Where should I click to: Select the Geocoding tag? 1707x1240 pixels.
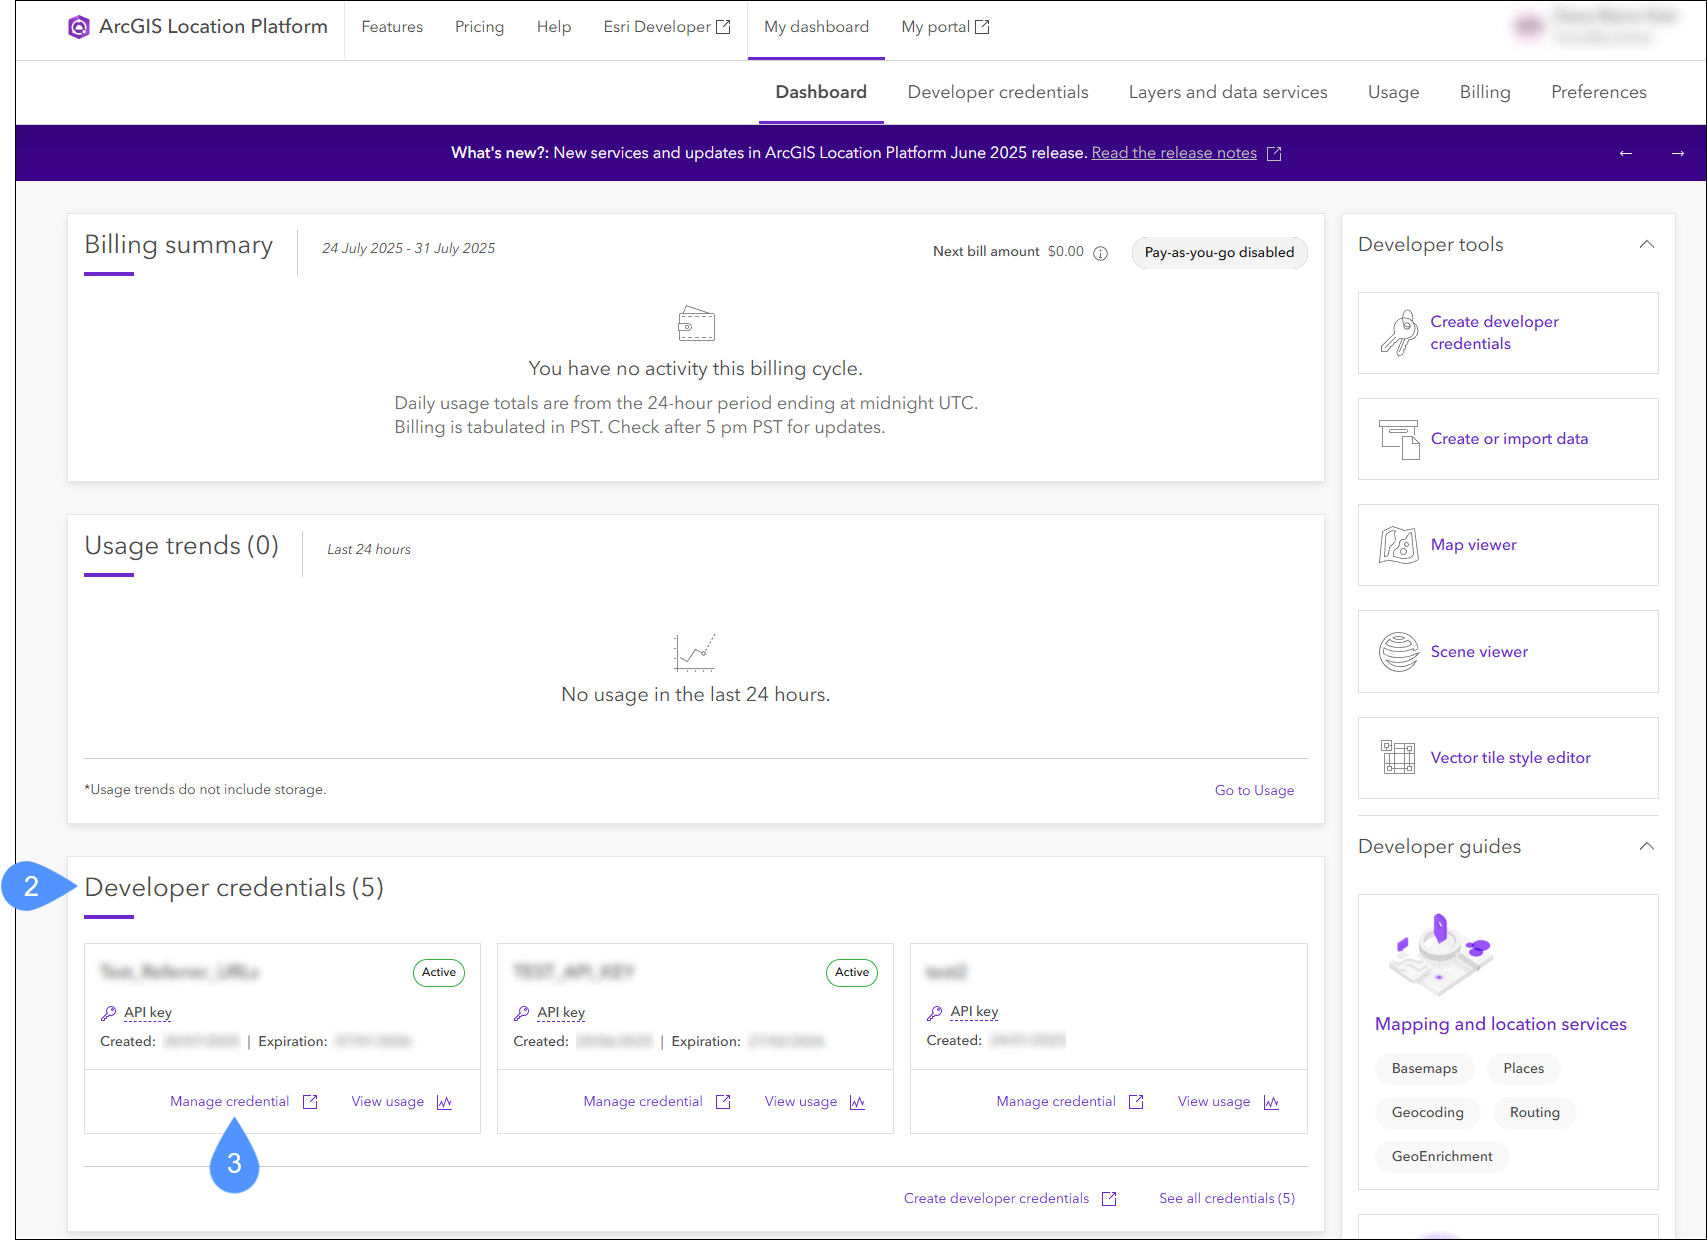tap(1427, 1113)
